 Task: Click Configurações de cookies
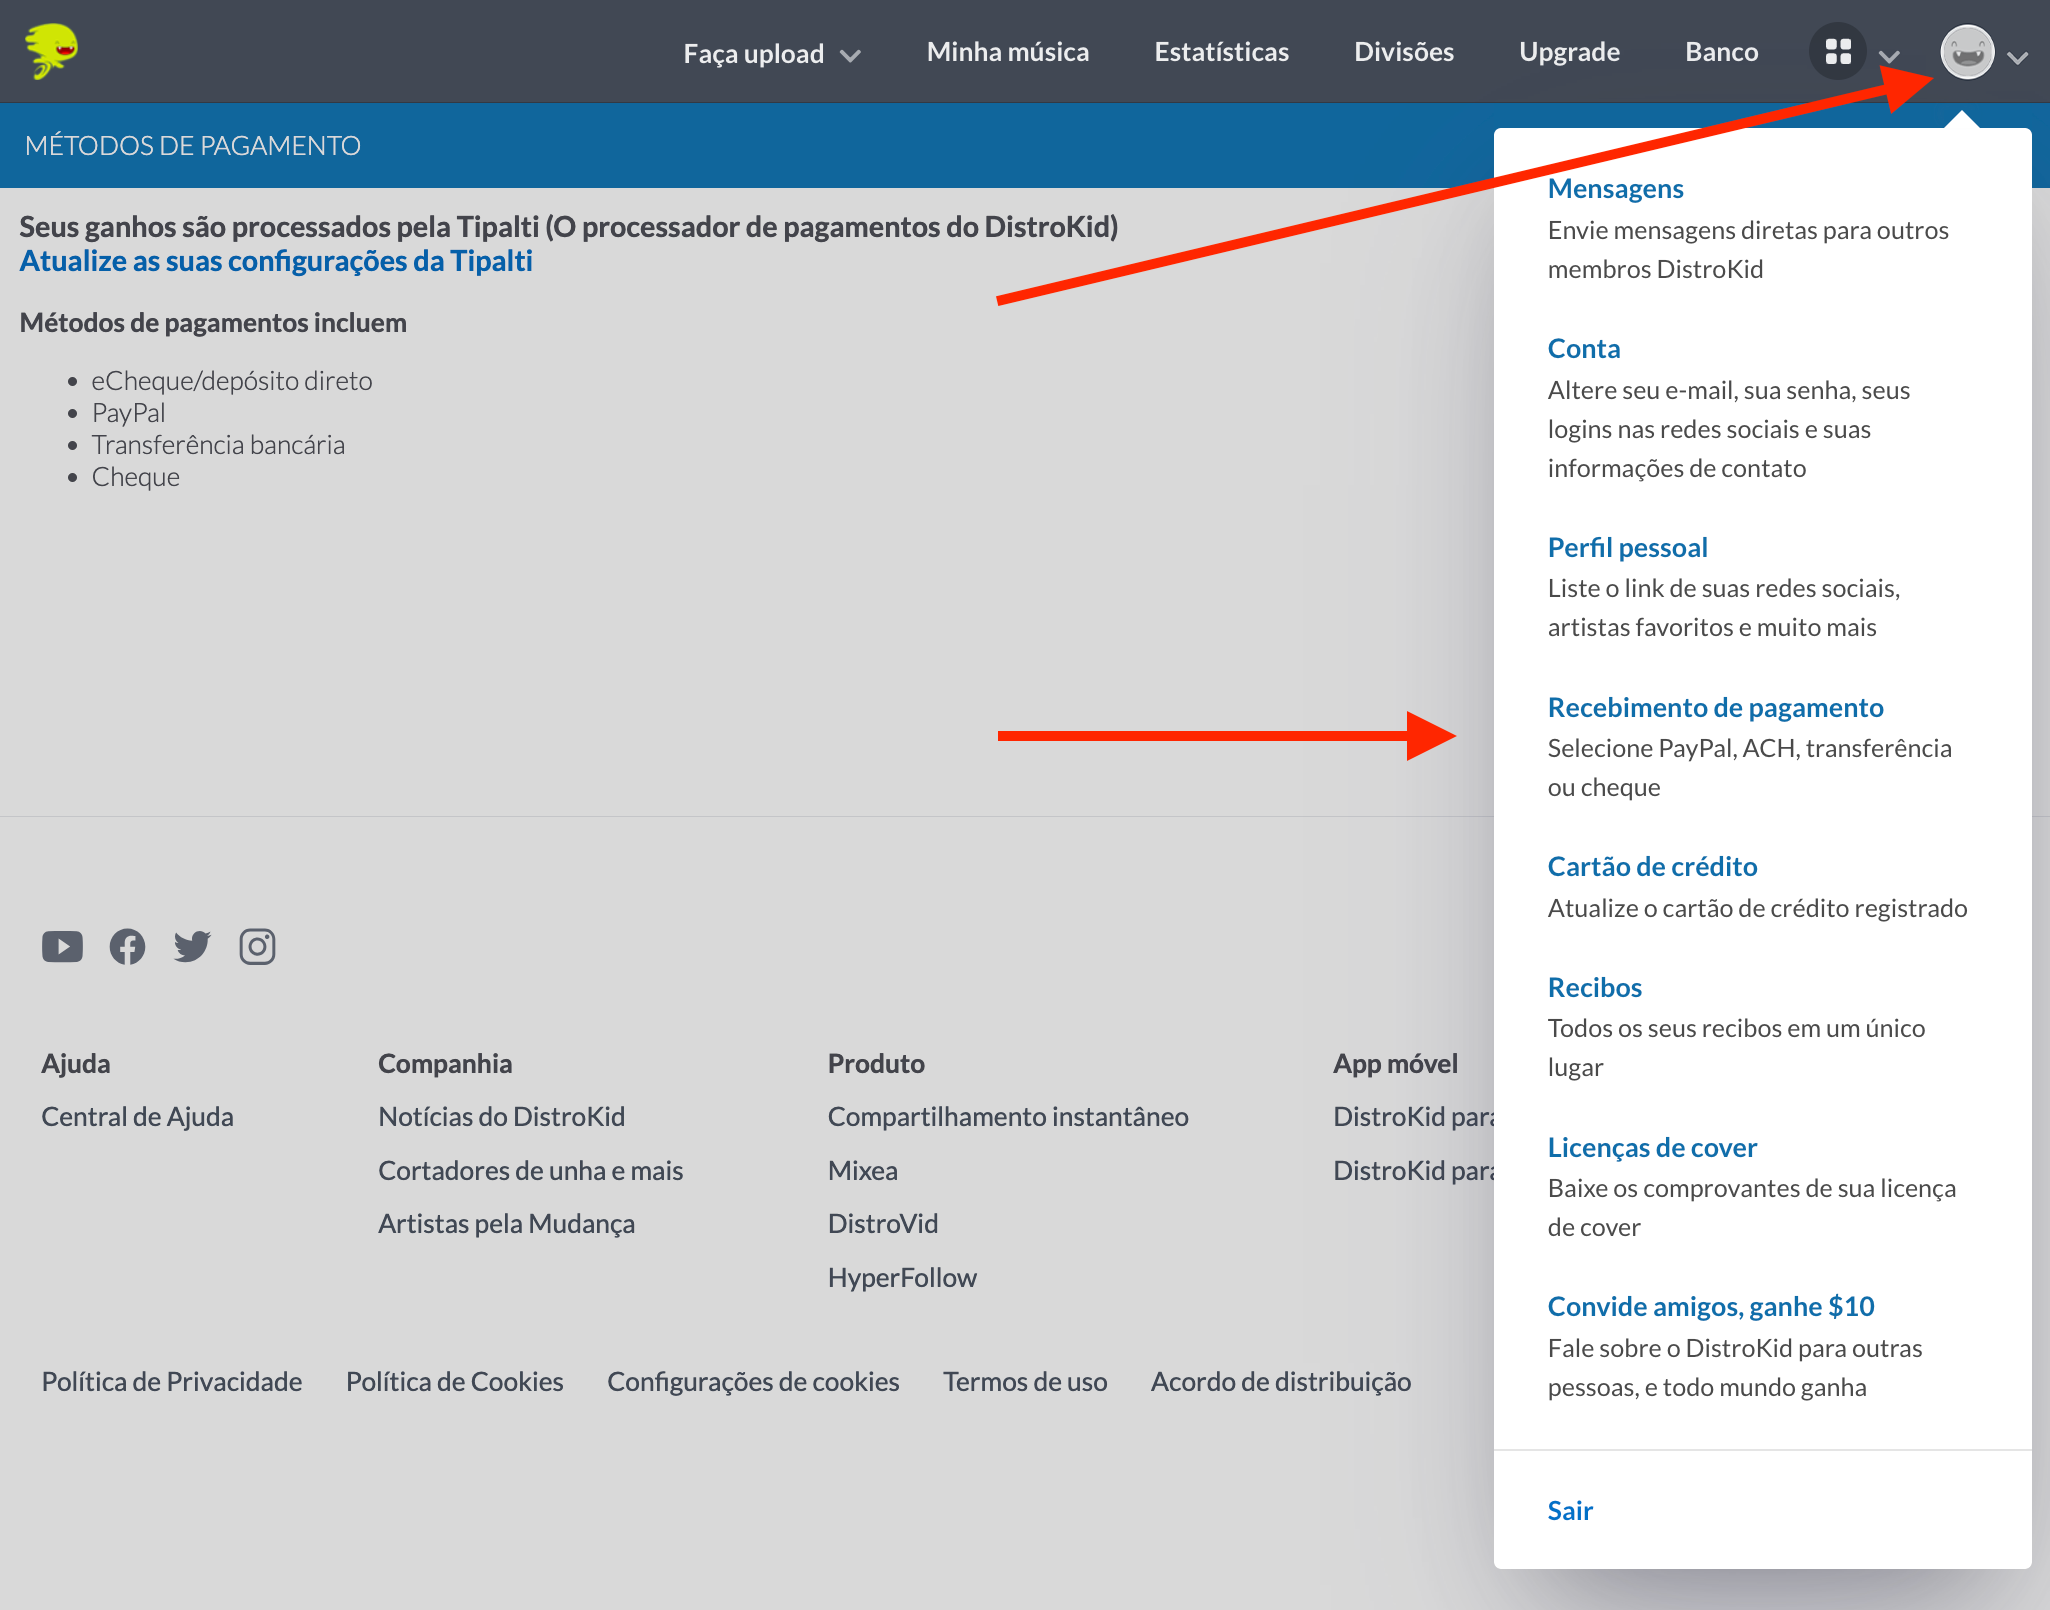(x=753, y=1381)
